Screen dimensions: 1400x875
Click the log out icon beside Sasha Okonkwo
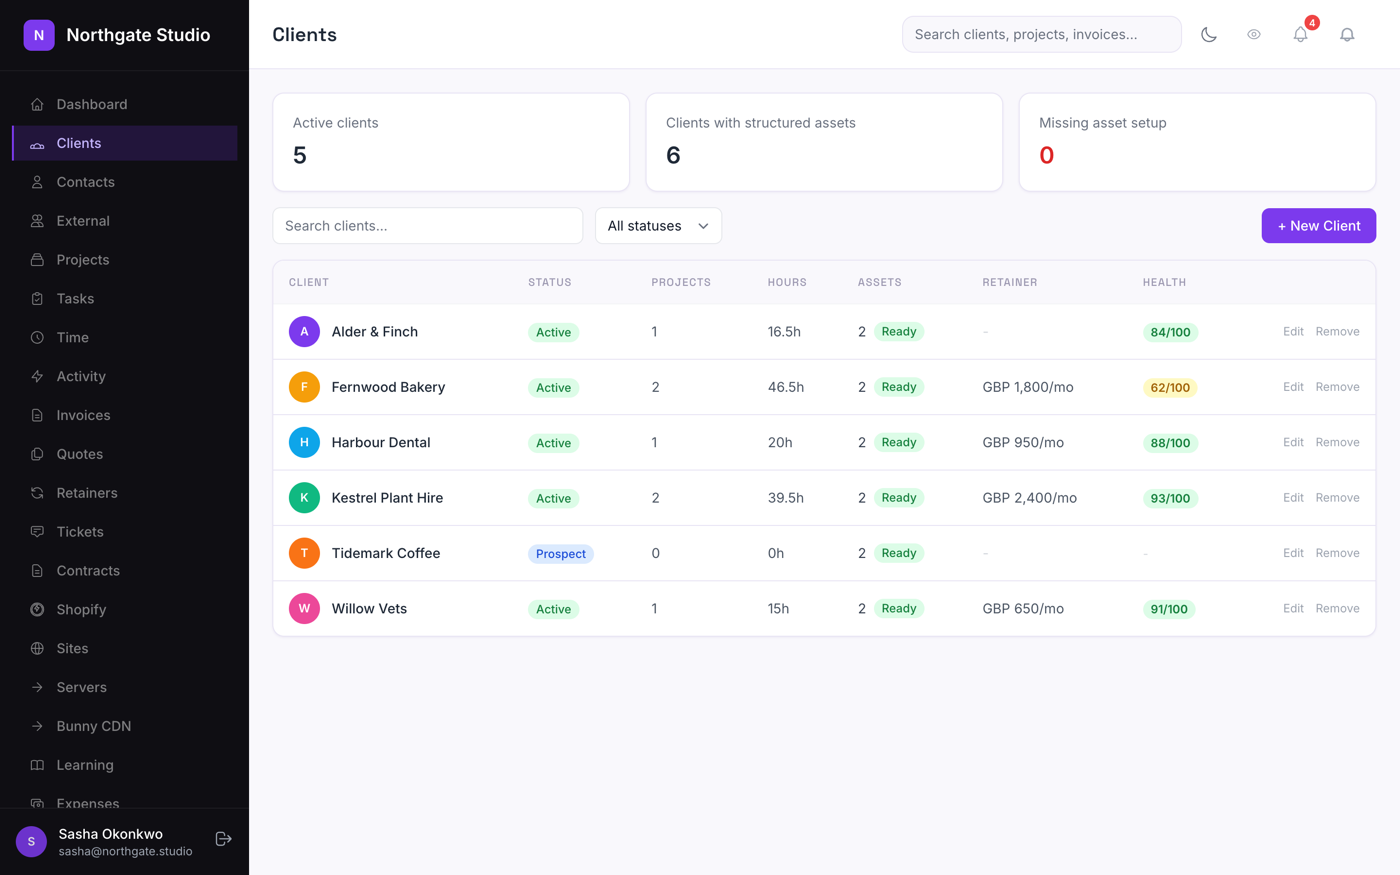click(x=224, y=839)
